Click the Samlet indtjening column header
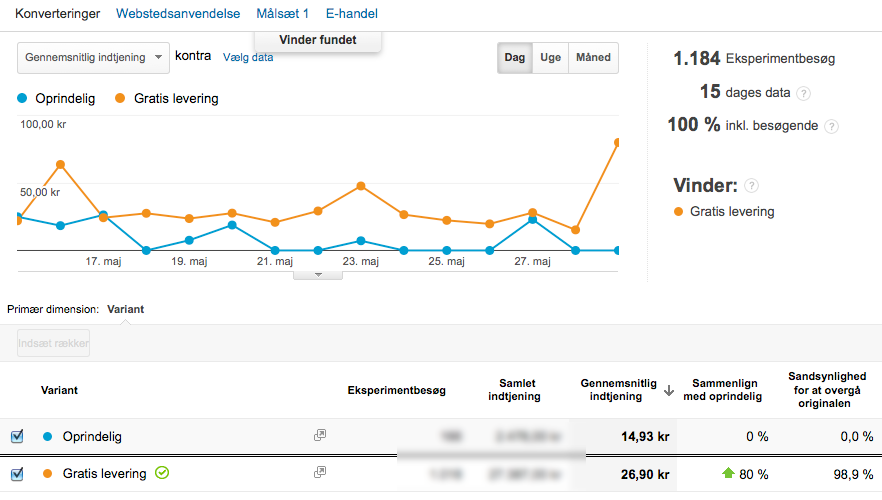 click(x=515, y=390)
